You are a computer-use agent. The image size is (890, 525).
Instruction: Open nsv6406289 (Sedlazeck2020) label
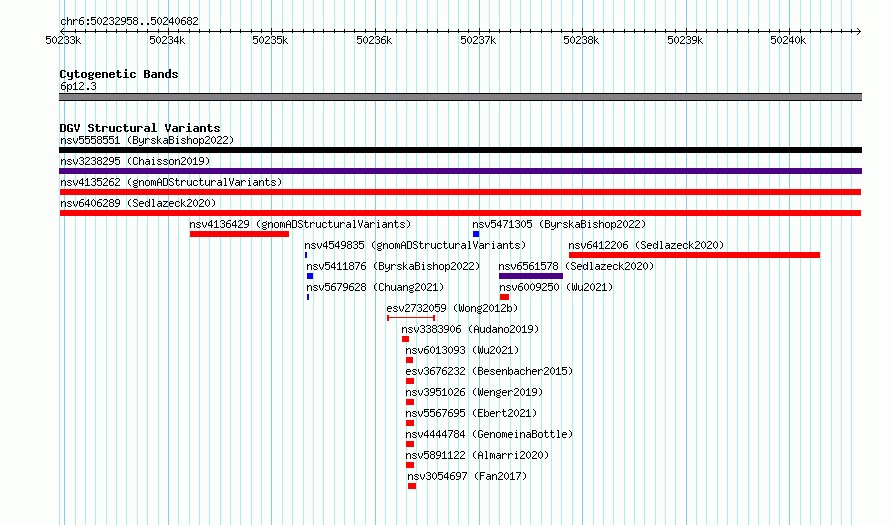138,203
